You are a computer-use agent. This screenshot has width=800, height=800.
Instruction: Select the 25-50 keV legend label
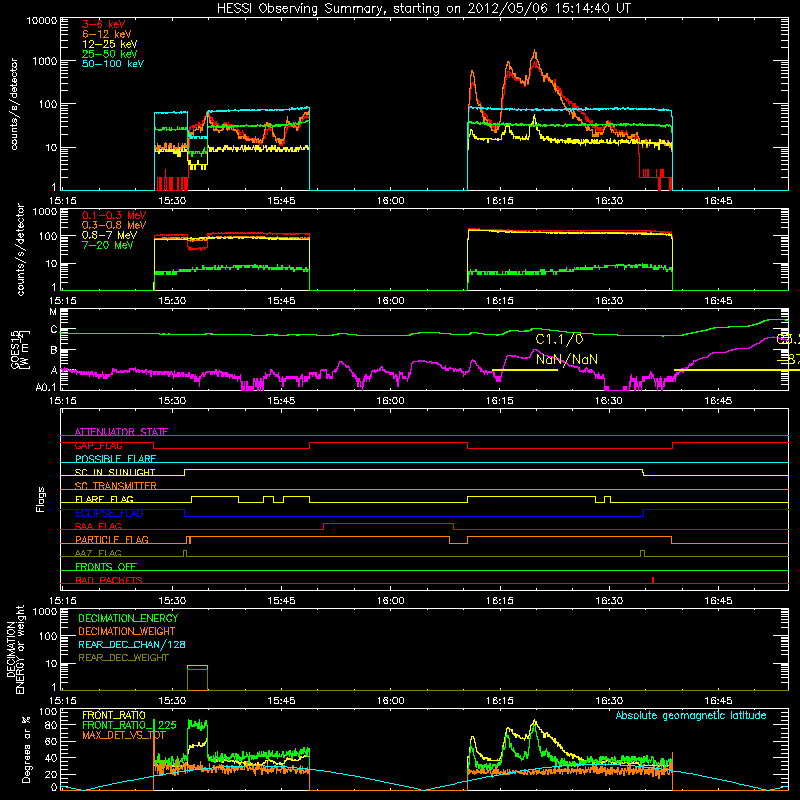110,54
